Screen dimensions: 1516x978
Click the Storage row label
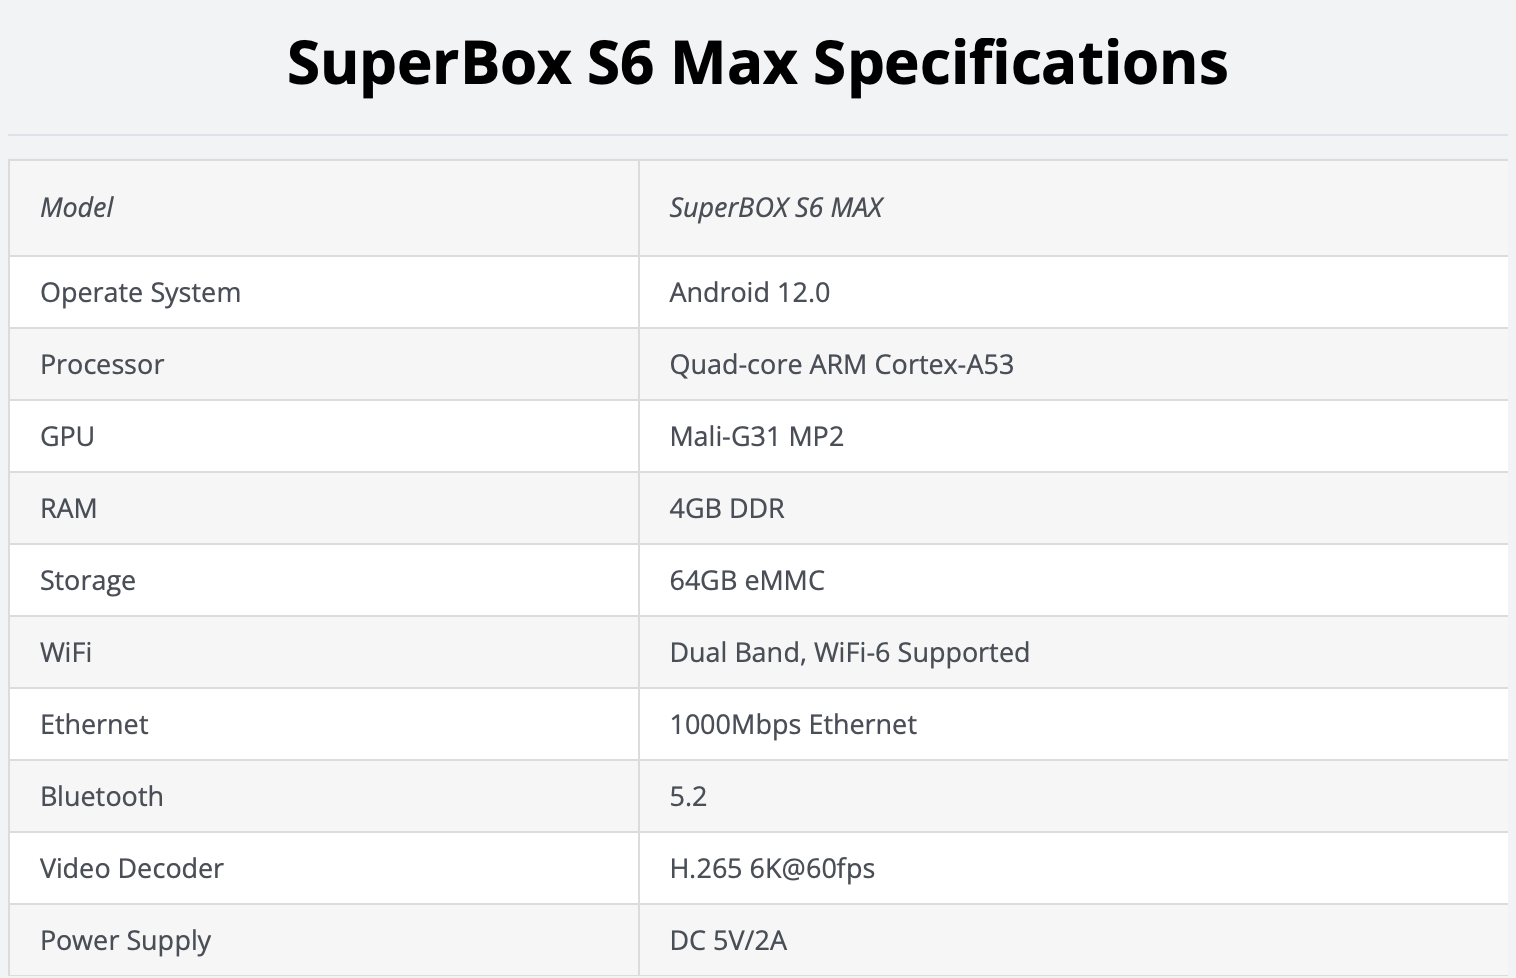[88, 581]
